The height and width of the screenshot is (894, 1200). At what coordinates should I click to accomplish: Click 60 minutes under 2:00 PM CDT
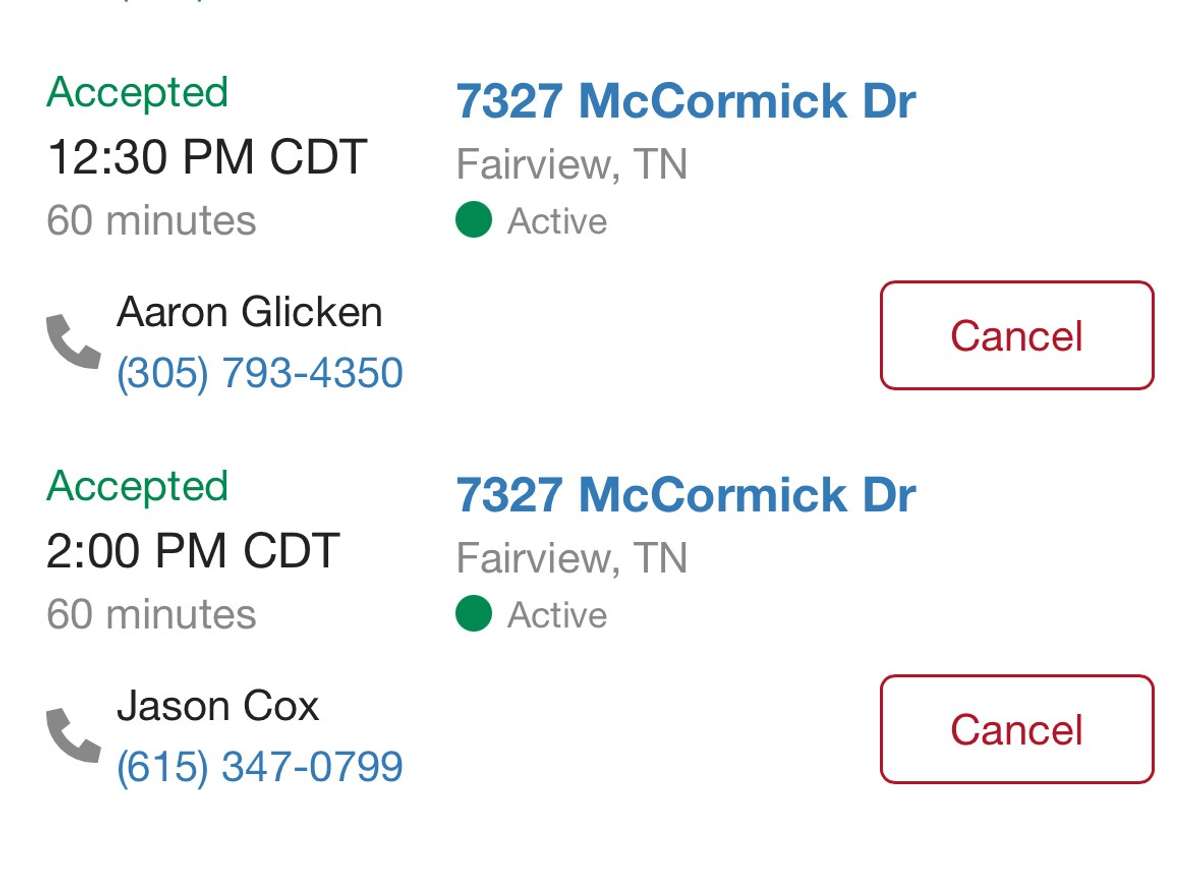pos(151,615)
